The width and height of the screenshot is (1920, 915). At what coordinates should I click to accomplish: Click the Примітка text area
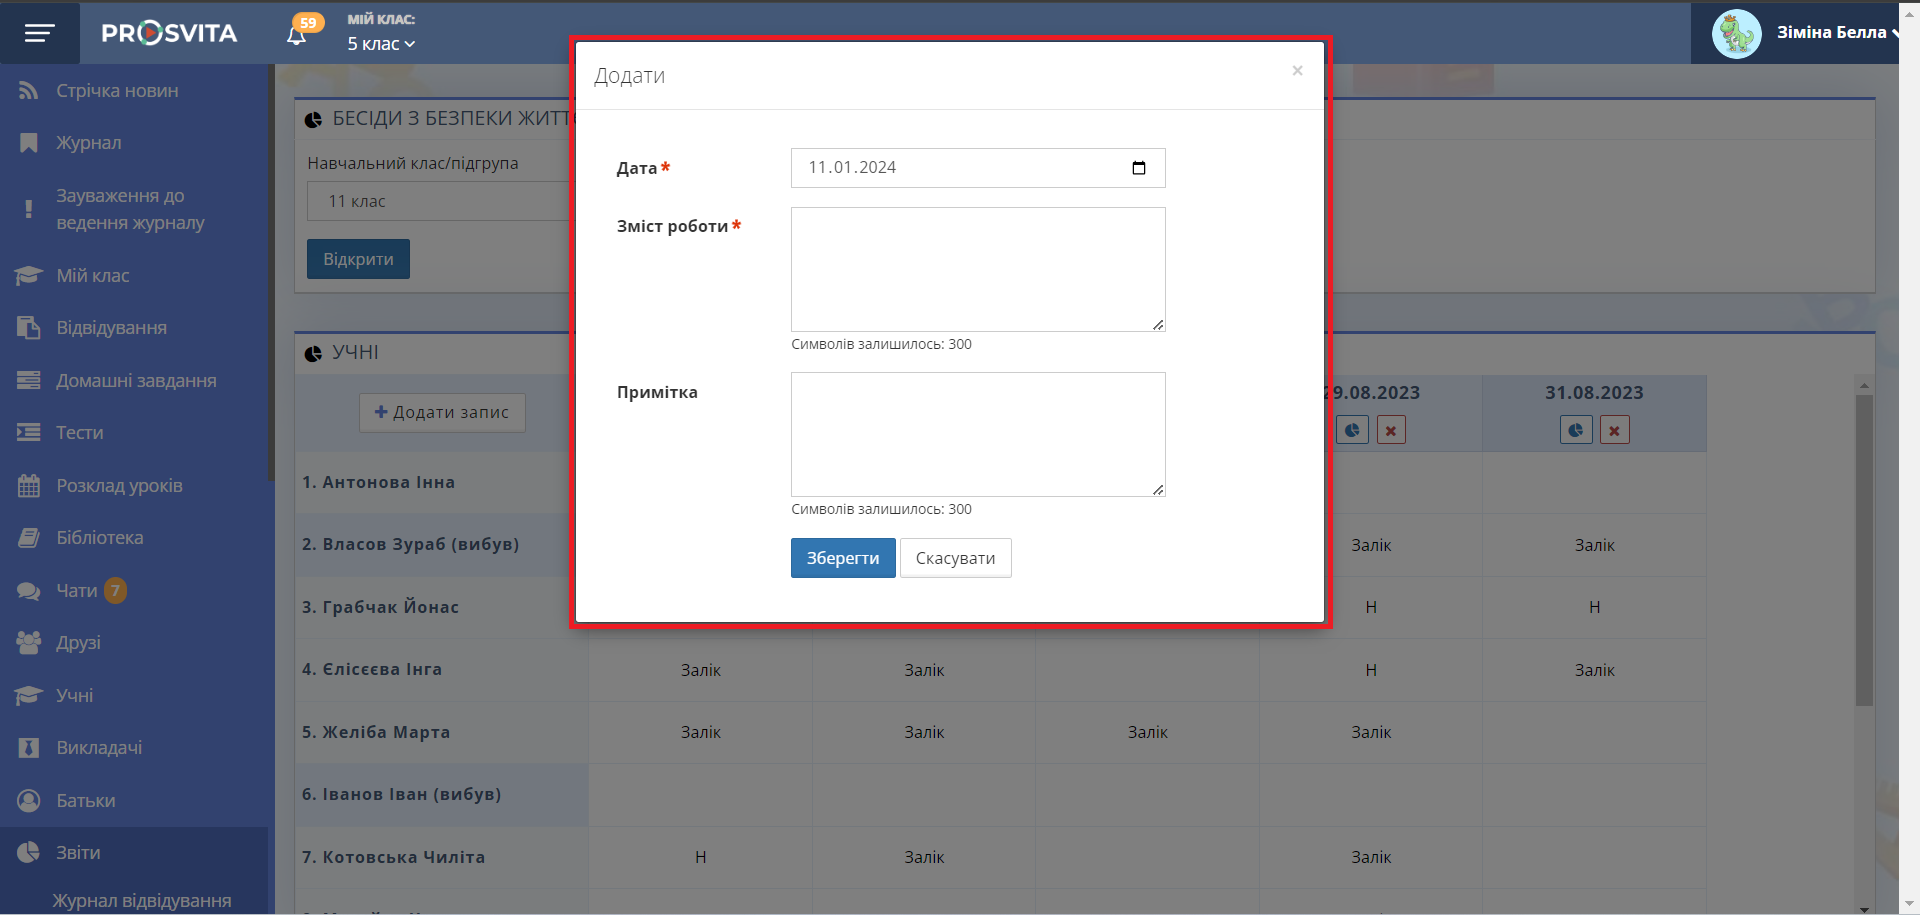(x=977, y=434)
